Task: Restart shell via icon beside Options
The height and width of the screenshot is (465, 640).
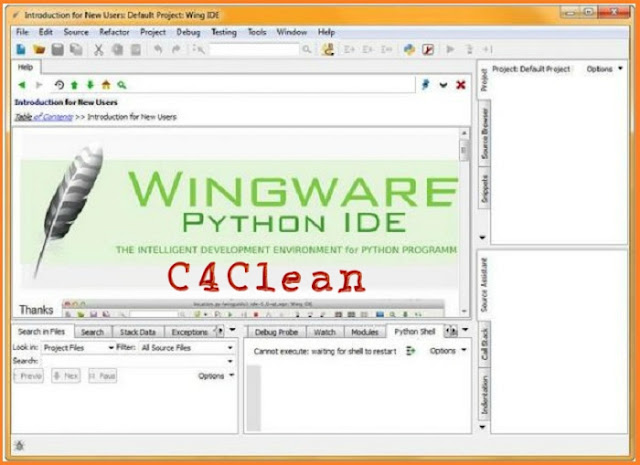Action: tap(411, 351)
